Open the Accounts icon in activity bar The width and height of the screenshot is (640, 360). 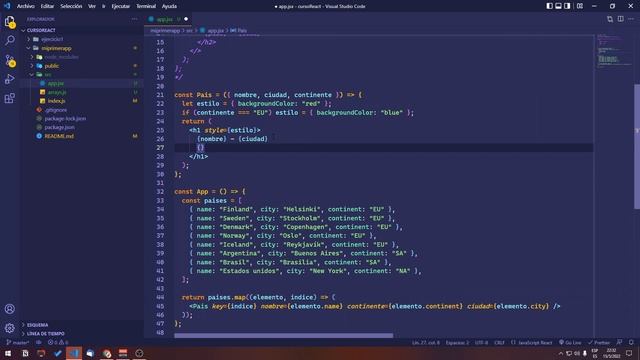coord(10,309)
